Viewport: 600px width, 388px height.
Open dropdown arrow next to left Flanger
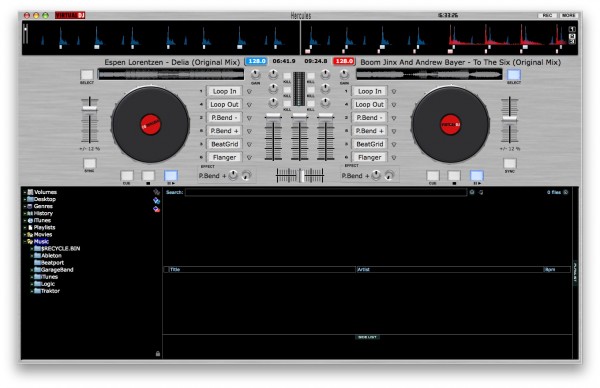pos(249,157)
